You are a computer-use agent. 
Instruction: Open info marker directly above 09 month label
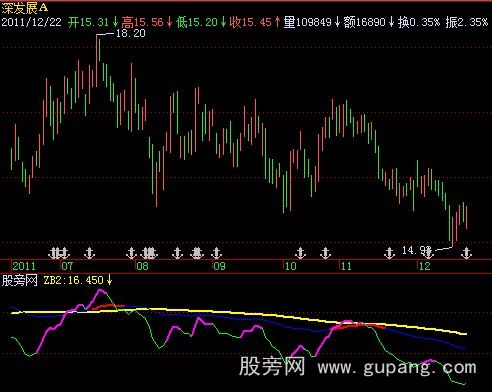pos(217,253)
